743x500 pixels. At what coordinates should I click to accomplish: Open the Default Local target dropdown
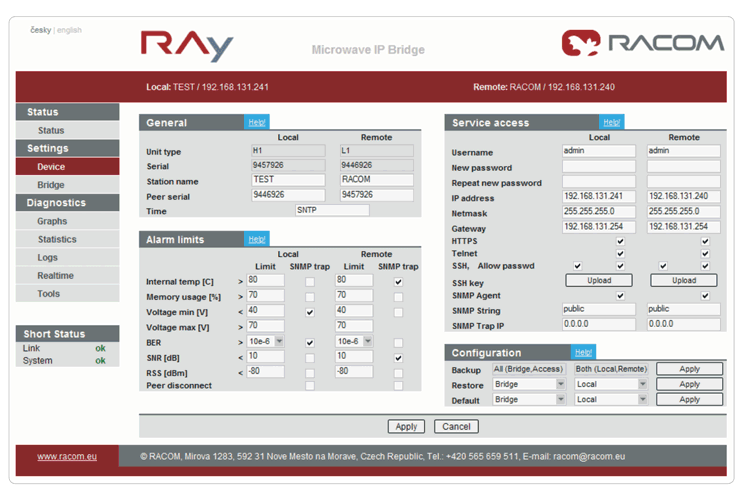click(x=612, y=399)
